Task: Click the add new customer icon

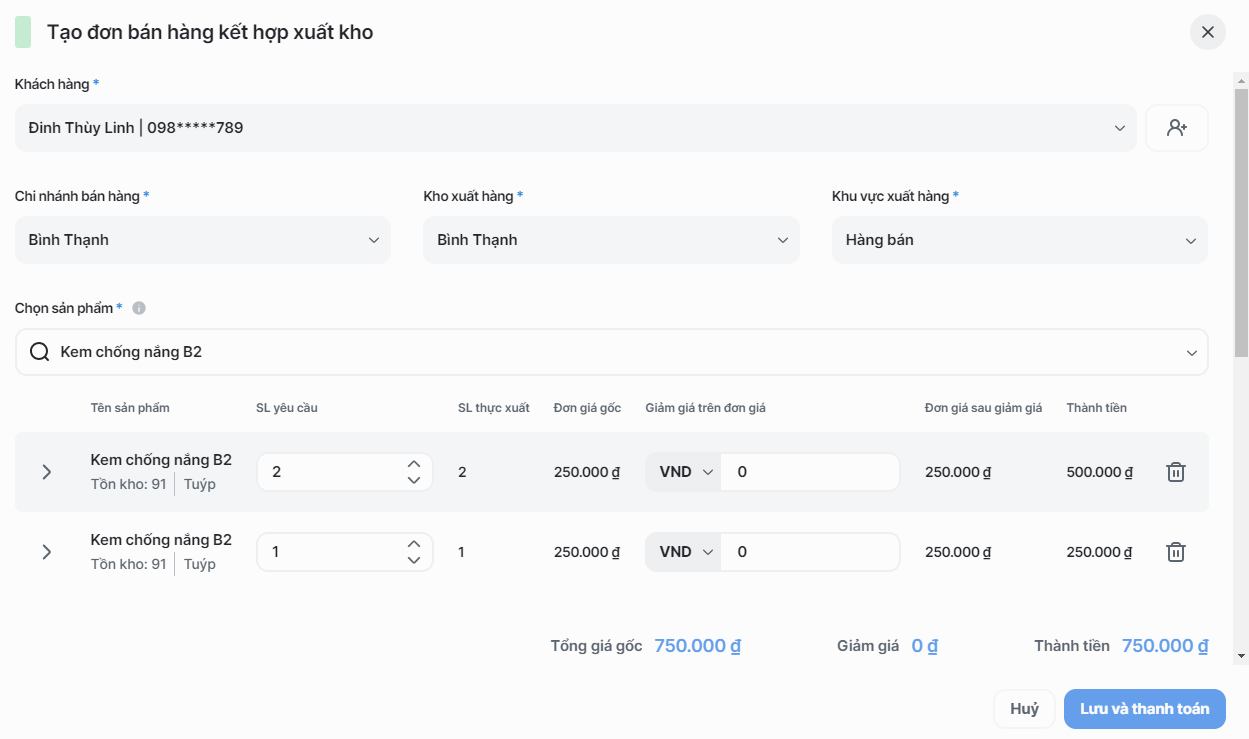Action: tap(1176, 128)
